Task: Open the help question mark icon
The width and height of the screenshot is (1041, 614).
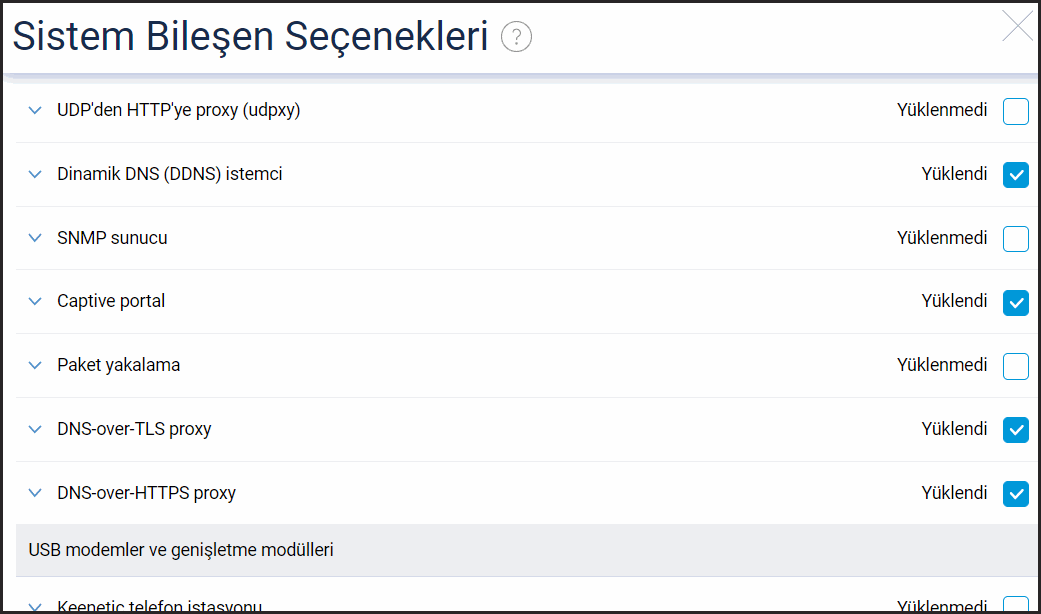Action: click(x=516, y=38)
